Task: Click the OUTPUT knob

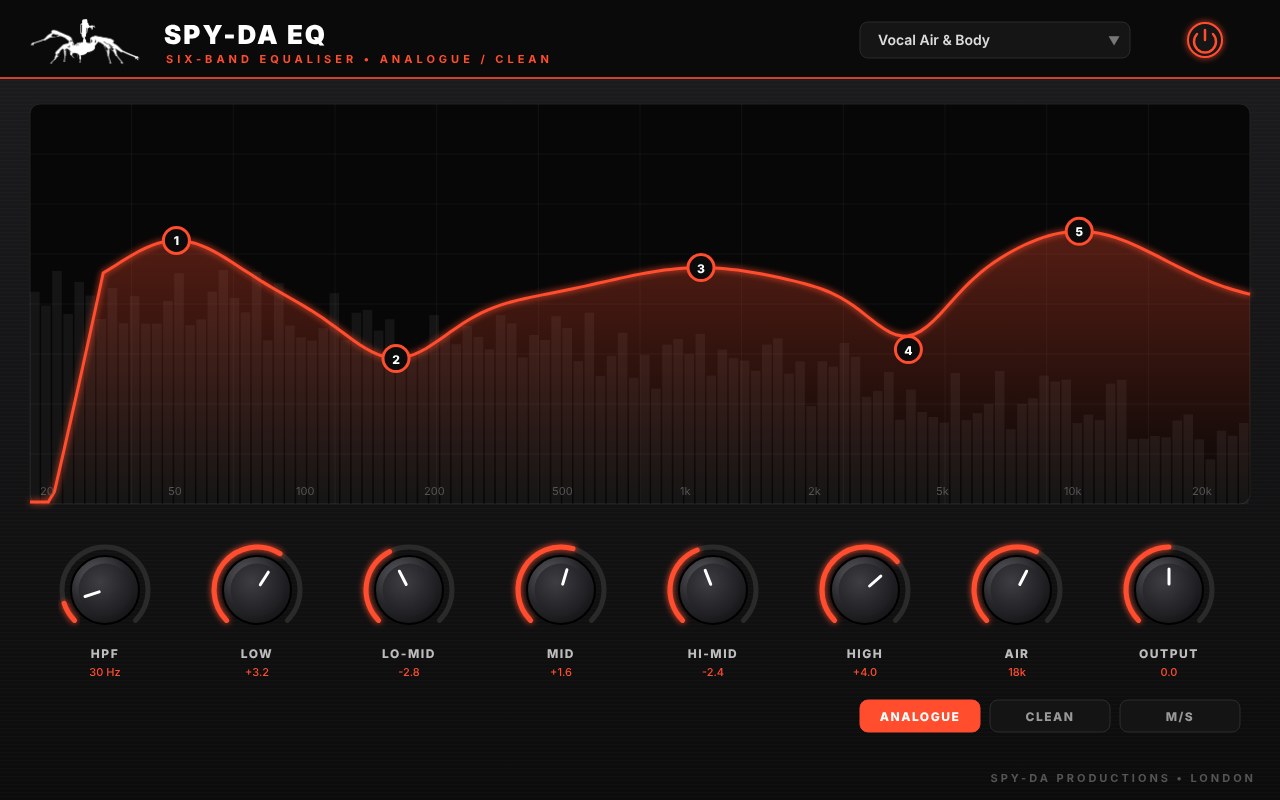Action: pyautogui.click(x=1169, y=590)
